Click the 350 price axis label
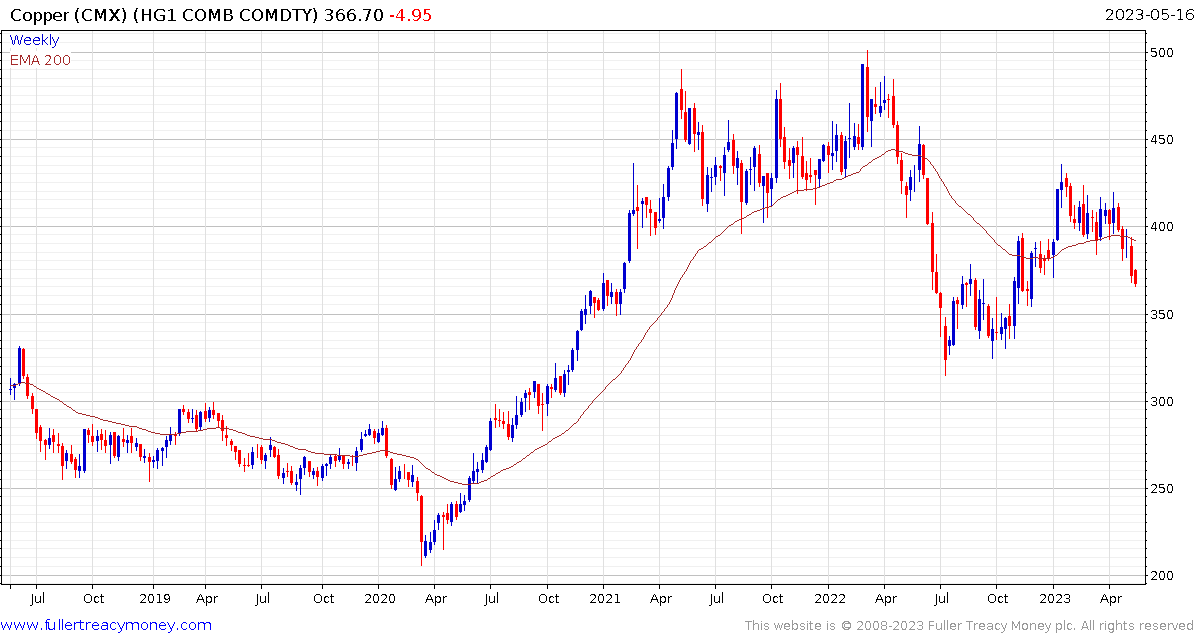Screen dimensions: 1195x640 coord(1163,314)
